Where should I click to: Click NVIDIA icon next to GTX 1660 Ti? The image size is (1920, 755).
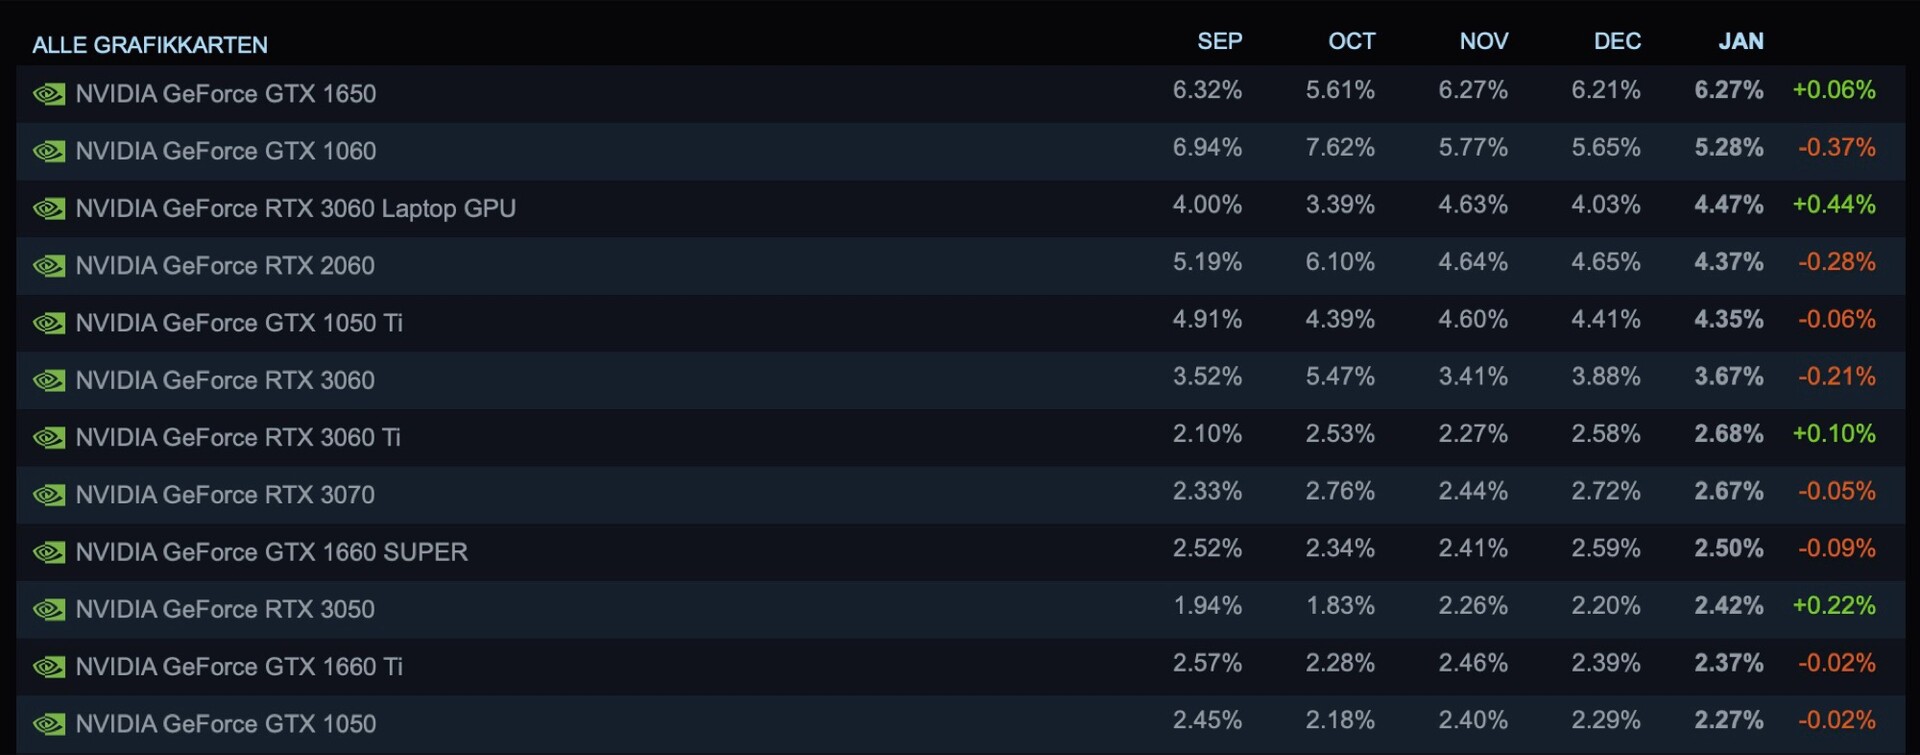49,667
